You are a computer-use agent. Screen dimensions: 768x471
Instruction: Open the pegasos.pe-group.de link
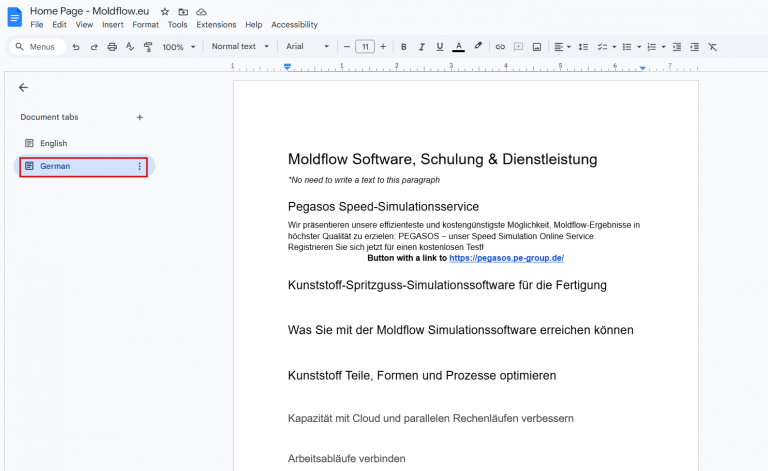(506, 258)
